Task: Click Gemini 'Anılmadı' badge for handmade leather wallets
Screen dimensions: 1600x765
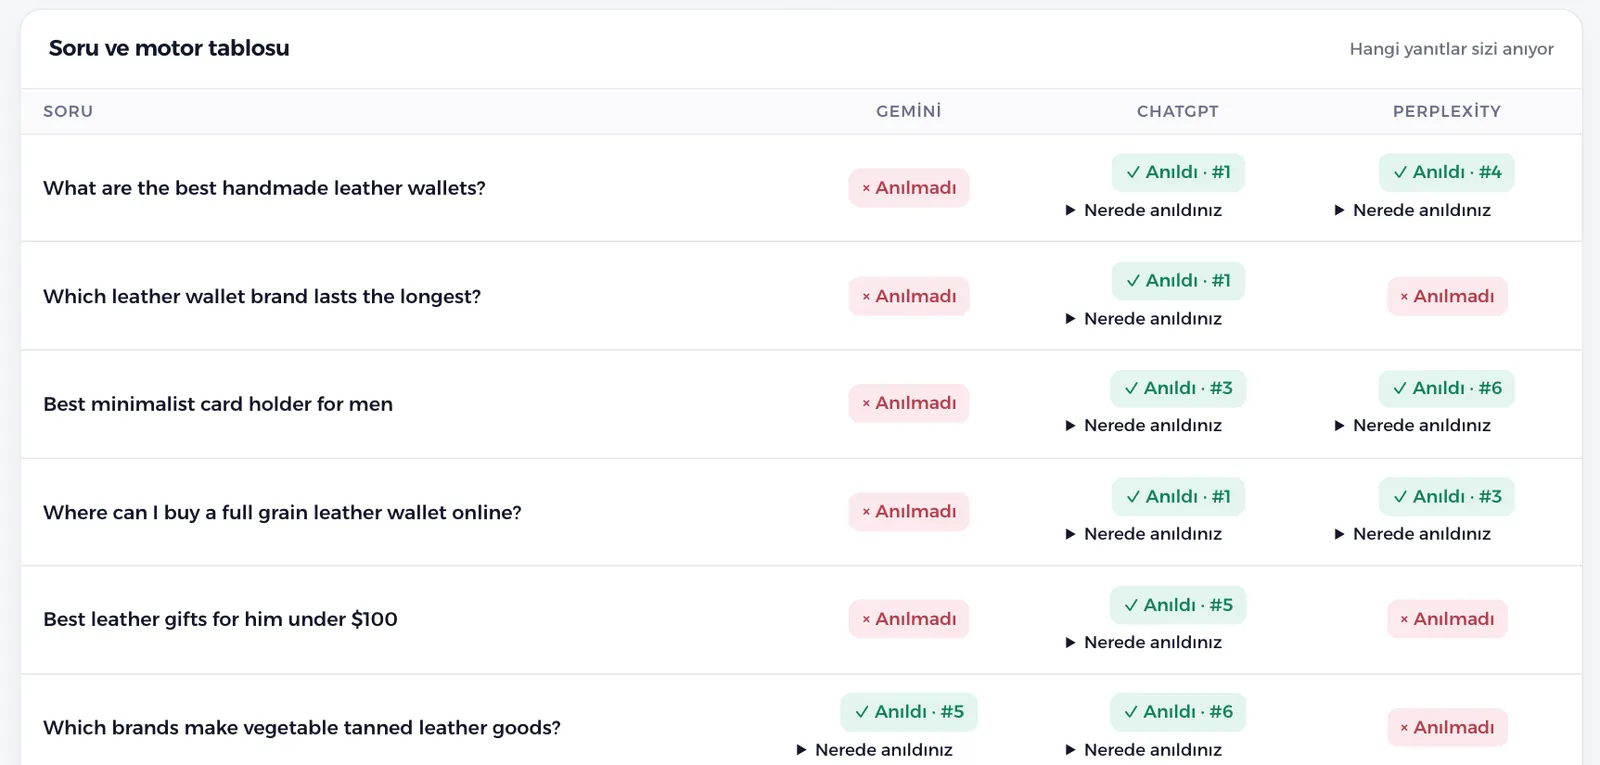Action: point(909,188)
